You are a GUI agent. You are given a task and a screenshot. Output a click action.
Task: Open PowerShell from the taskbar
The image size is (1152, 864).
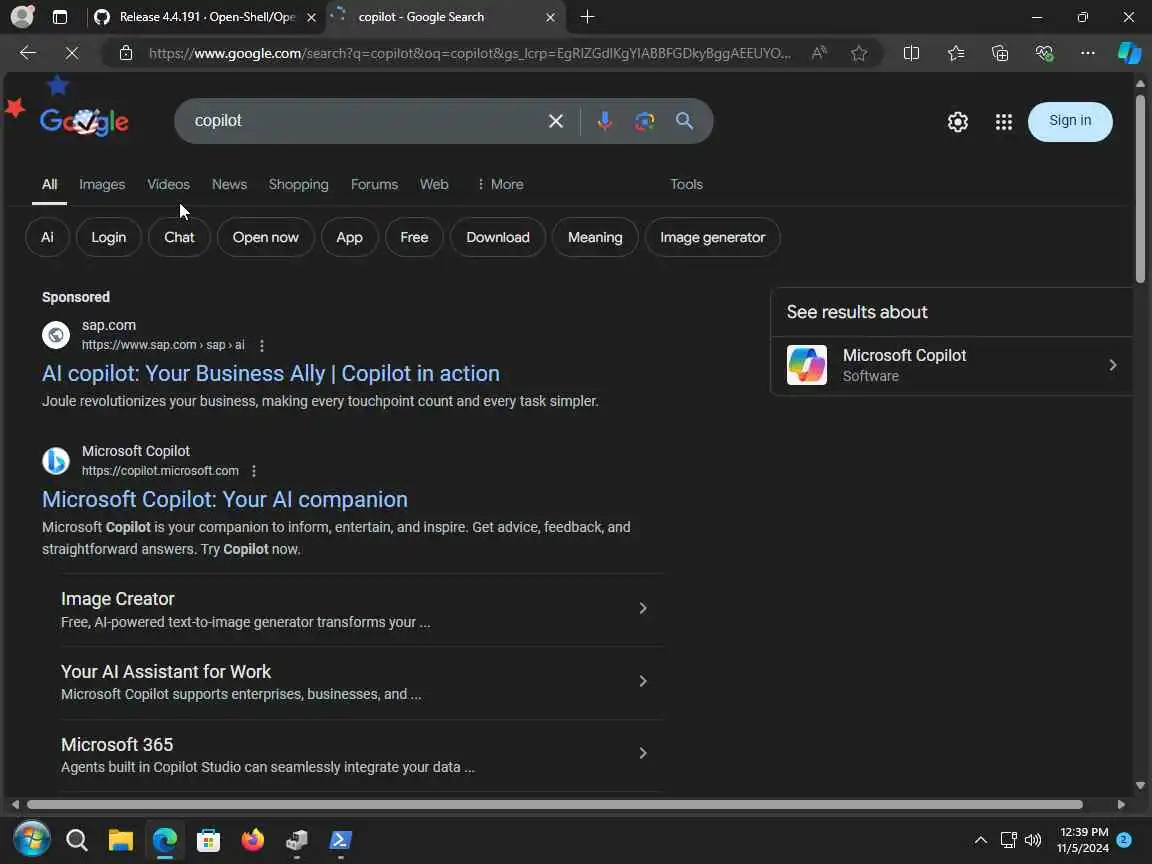point(341,840)
